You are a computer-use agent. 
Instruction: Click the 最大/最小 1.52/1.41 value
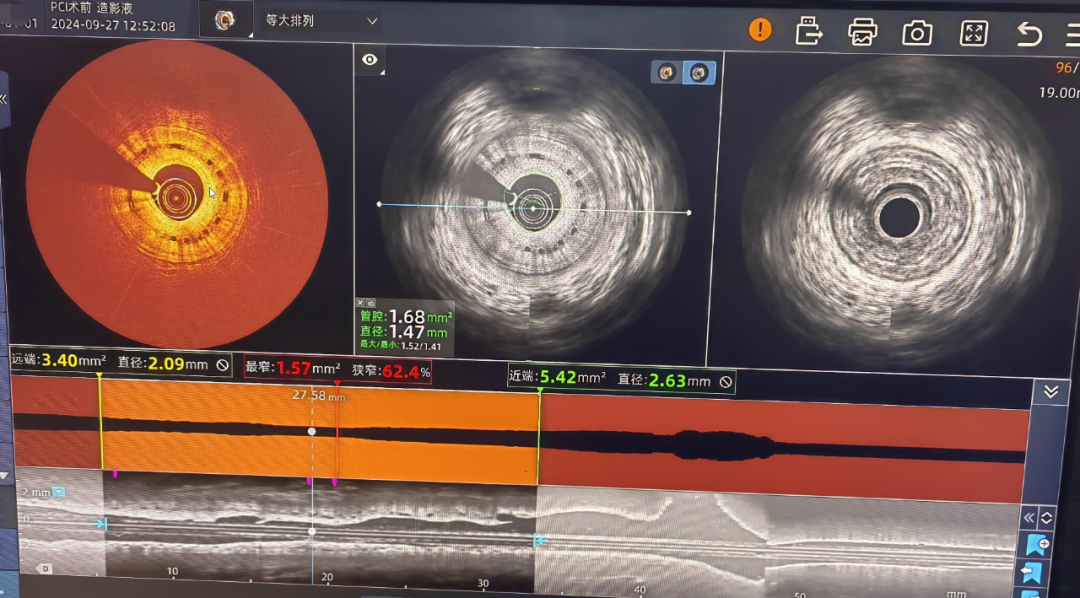(400, 346)
